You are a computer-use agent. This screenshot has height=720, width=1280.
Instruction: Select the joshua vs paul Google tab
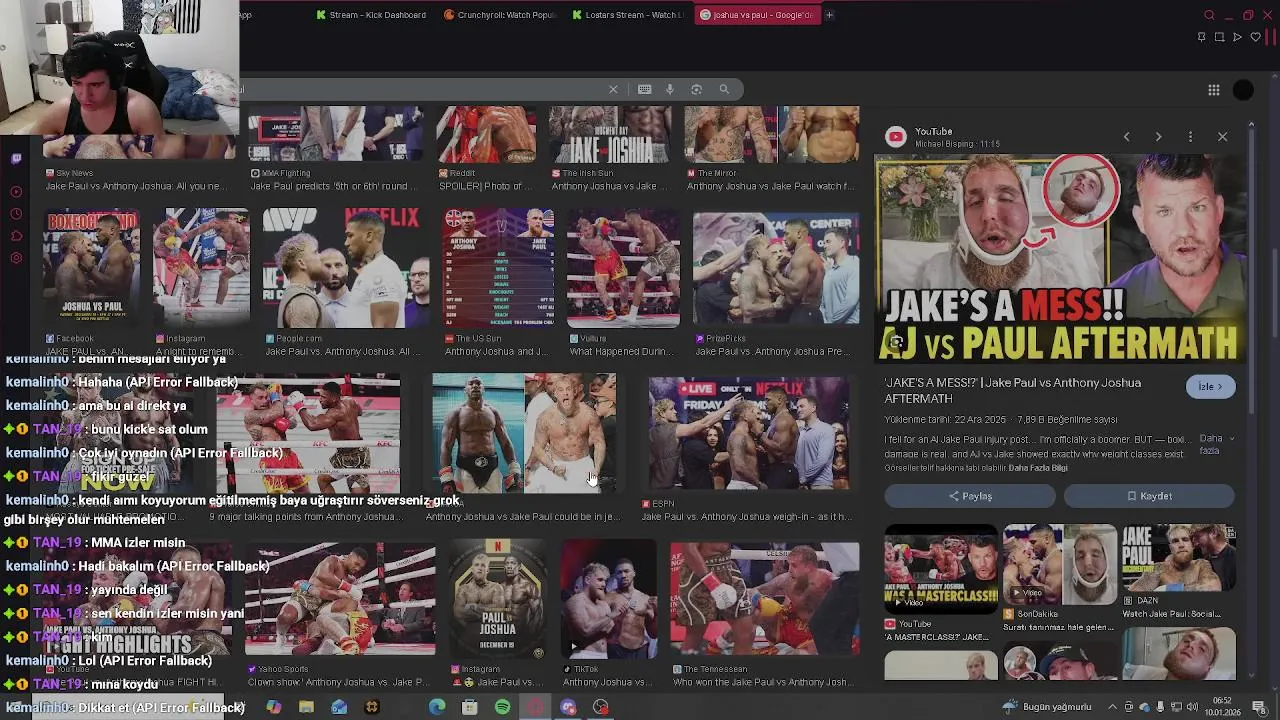757,15
